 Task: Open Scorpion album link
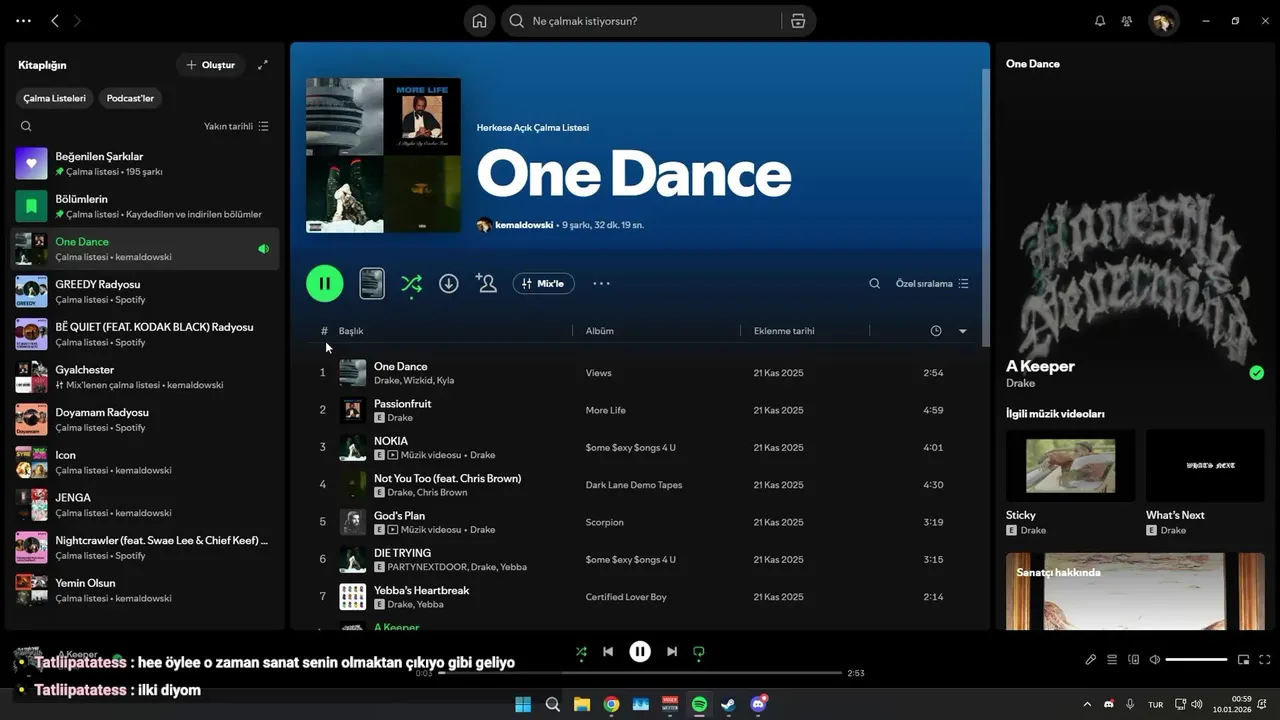[x=604, y=522]
